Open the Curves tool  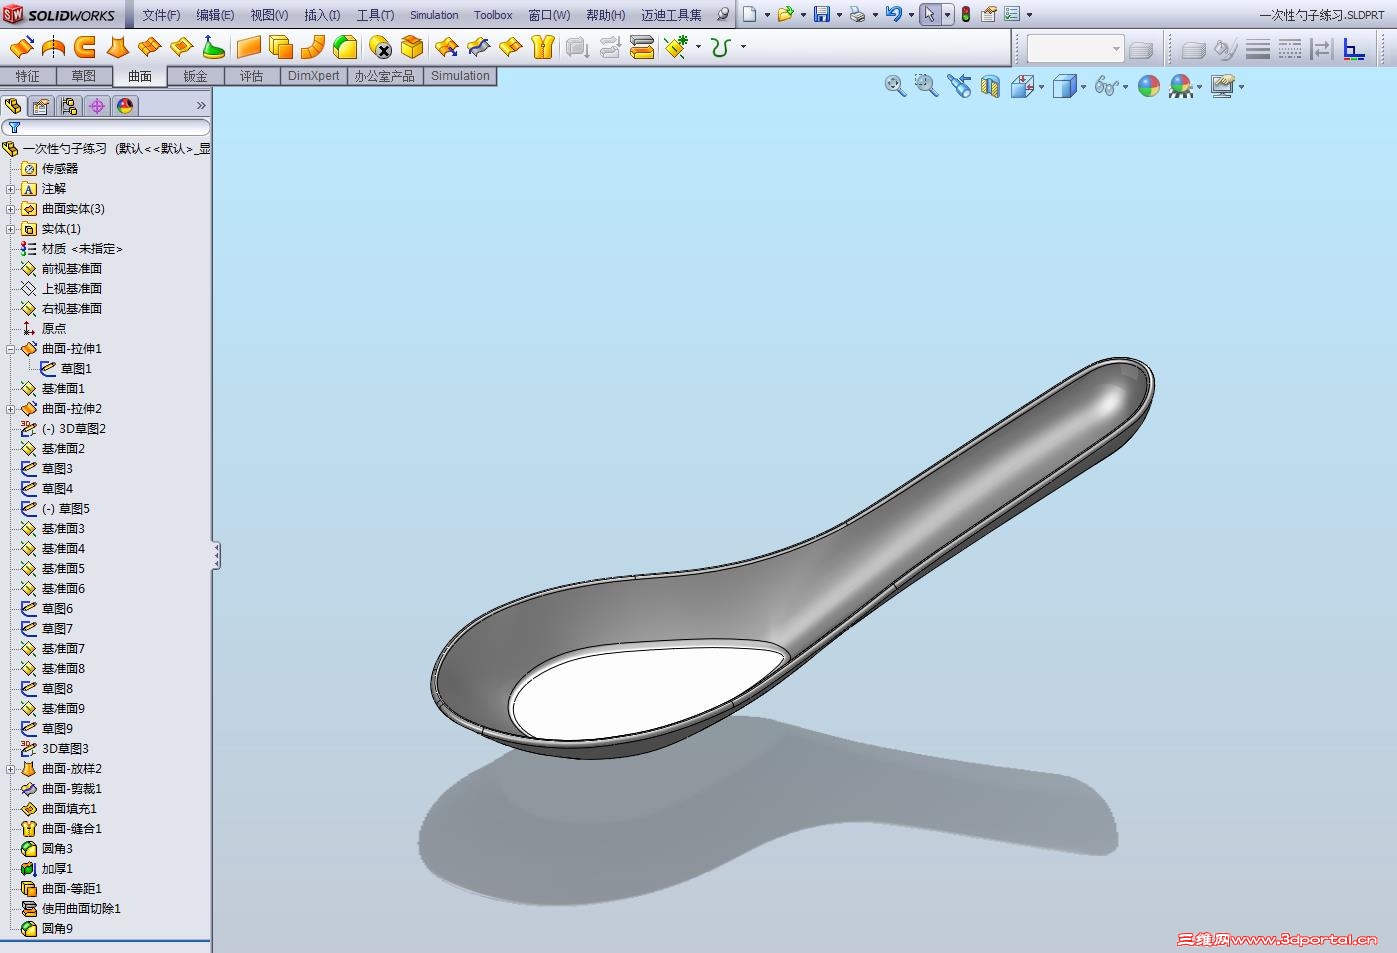pos(721,47)
